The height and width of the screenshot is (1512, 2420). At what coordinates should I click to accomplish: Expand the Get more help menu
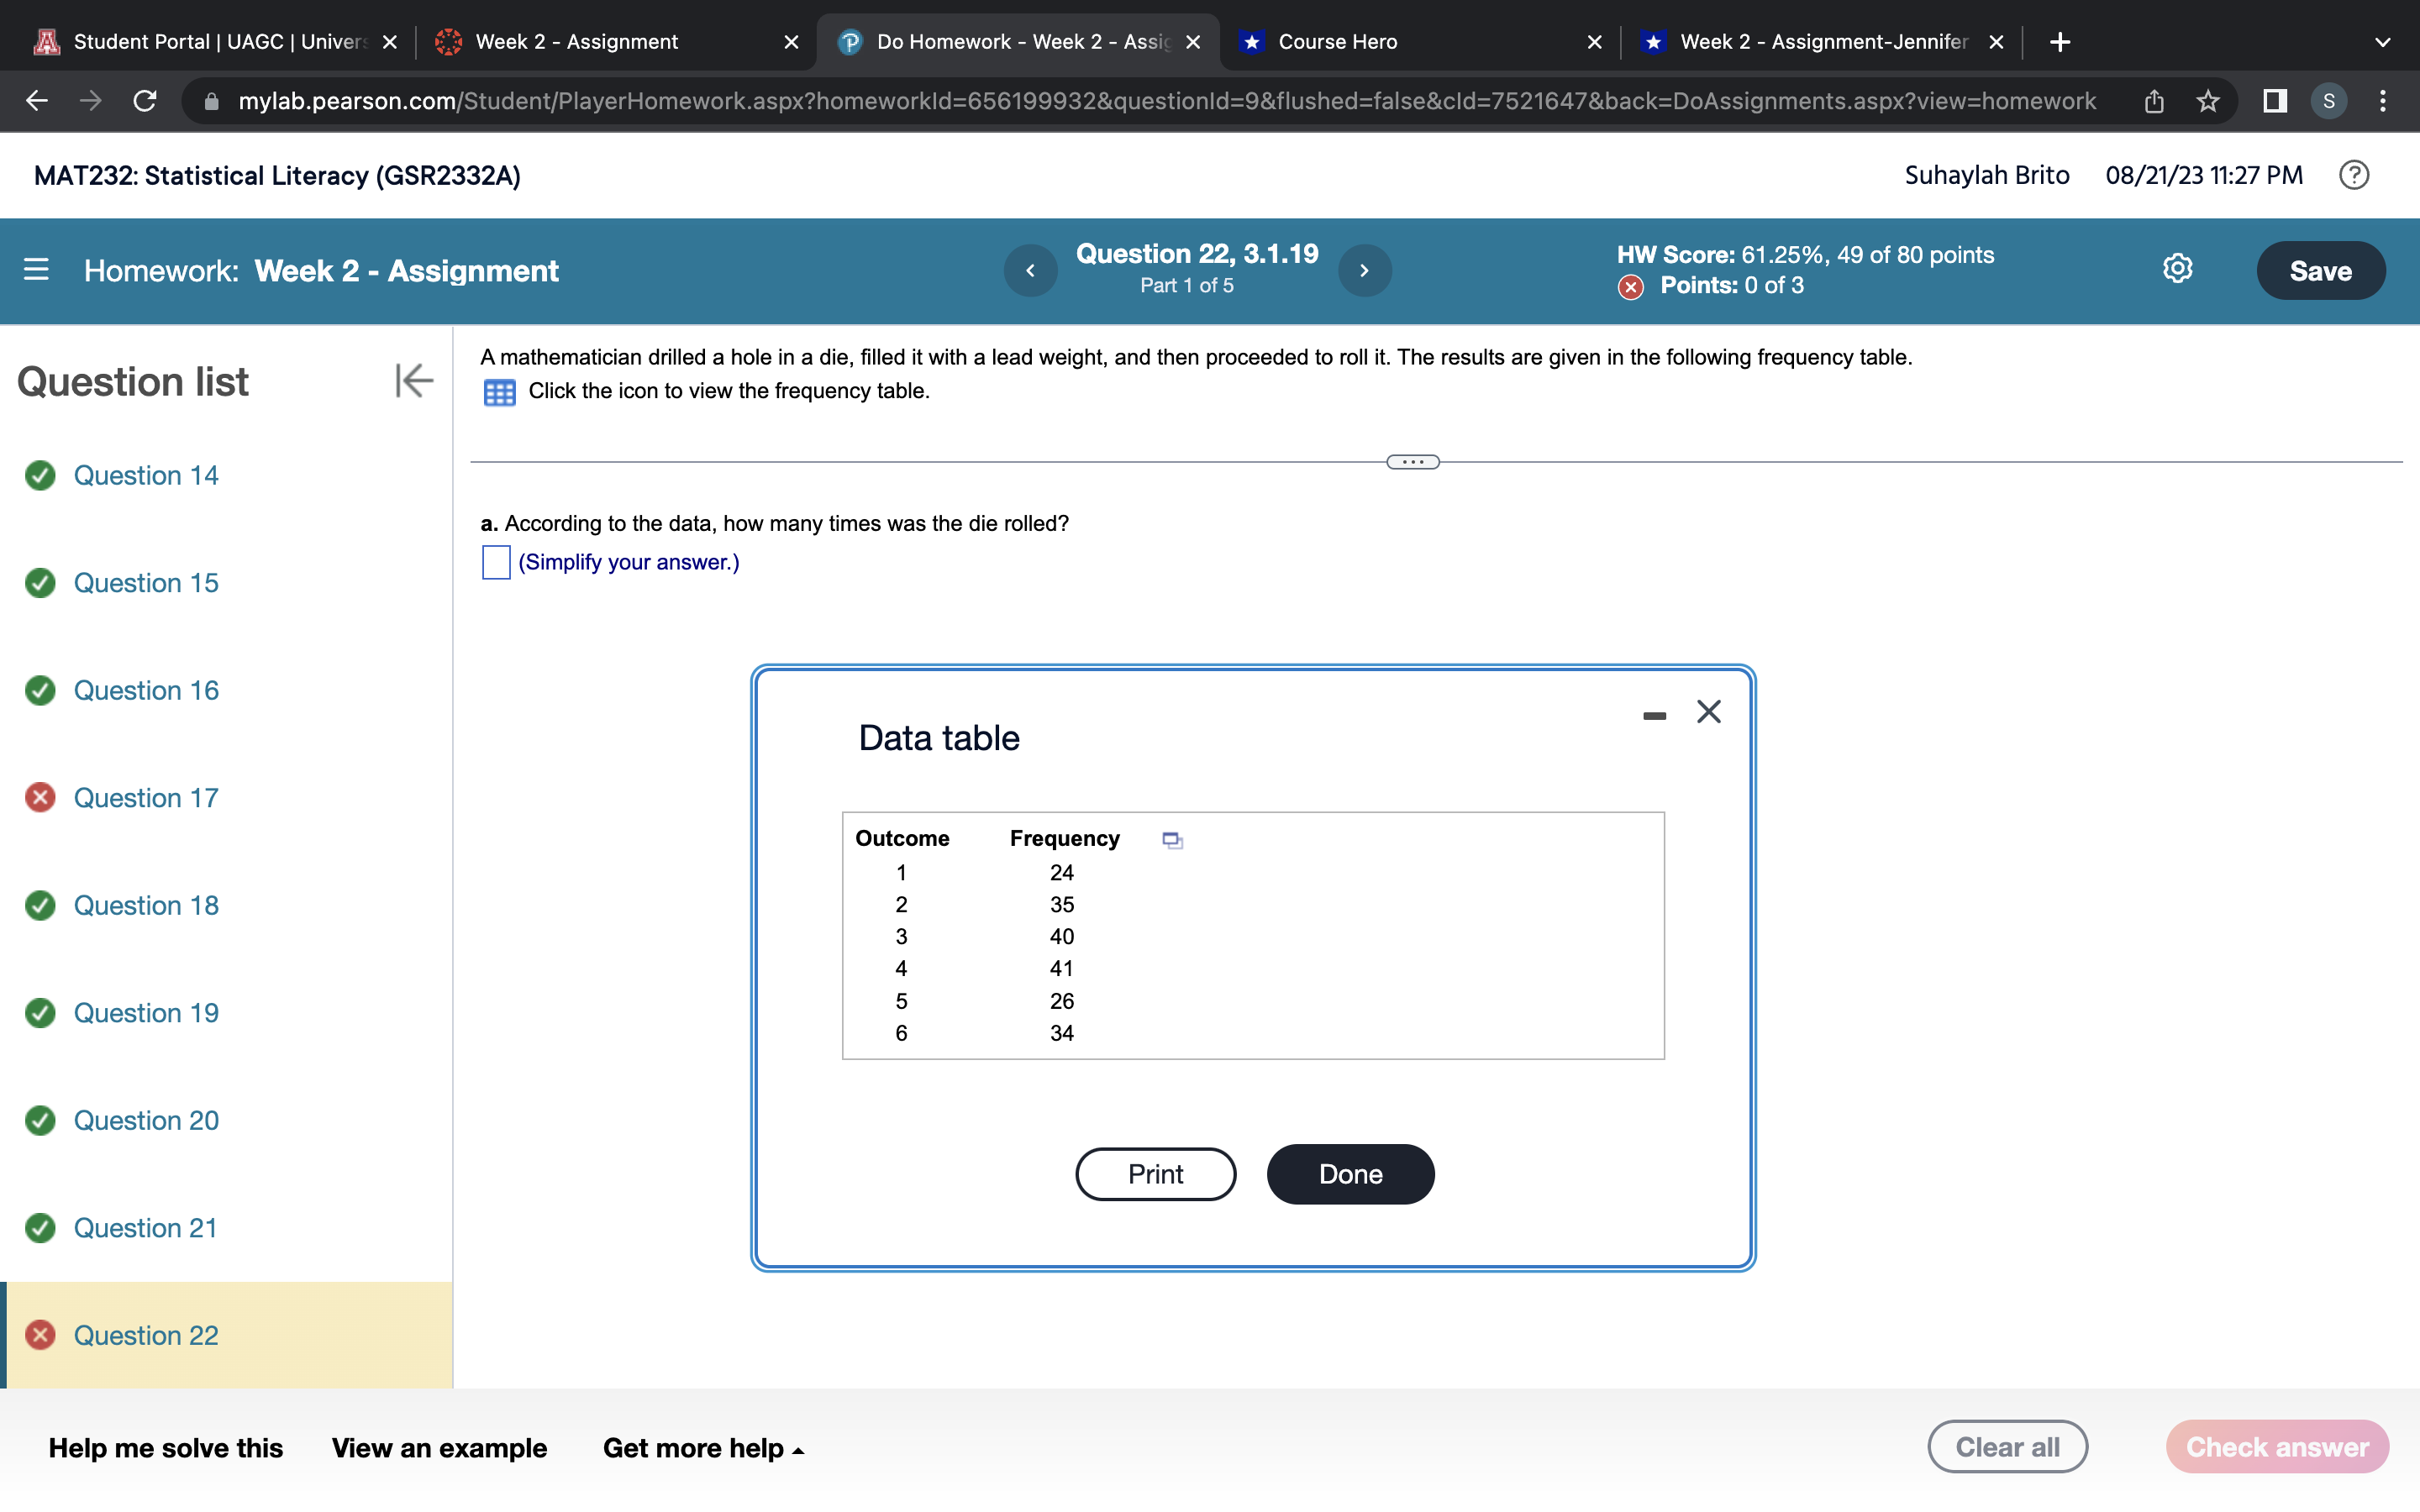[x=703, y=1448]
